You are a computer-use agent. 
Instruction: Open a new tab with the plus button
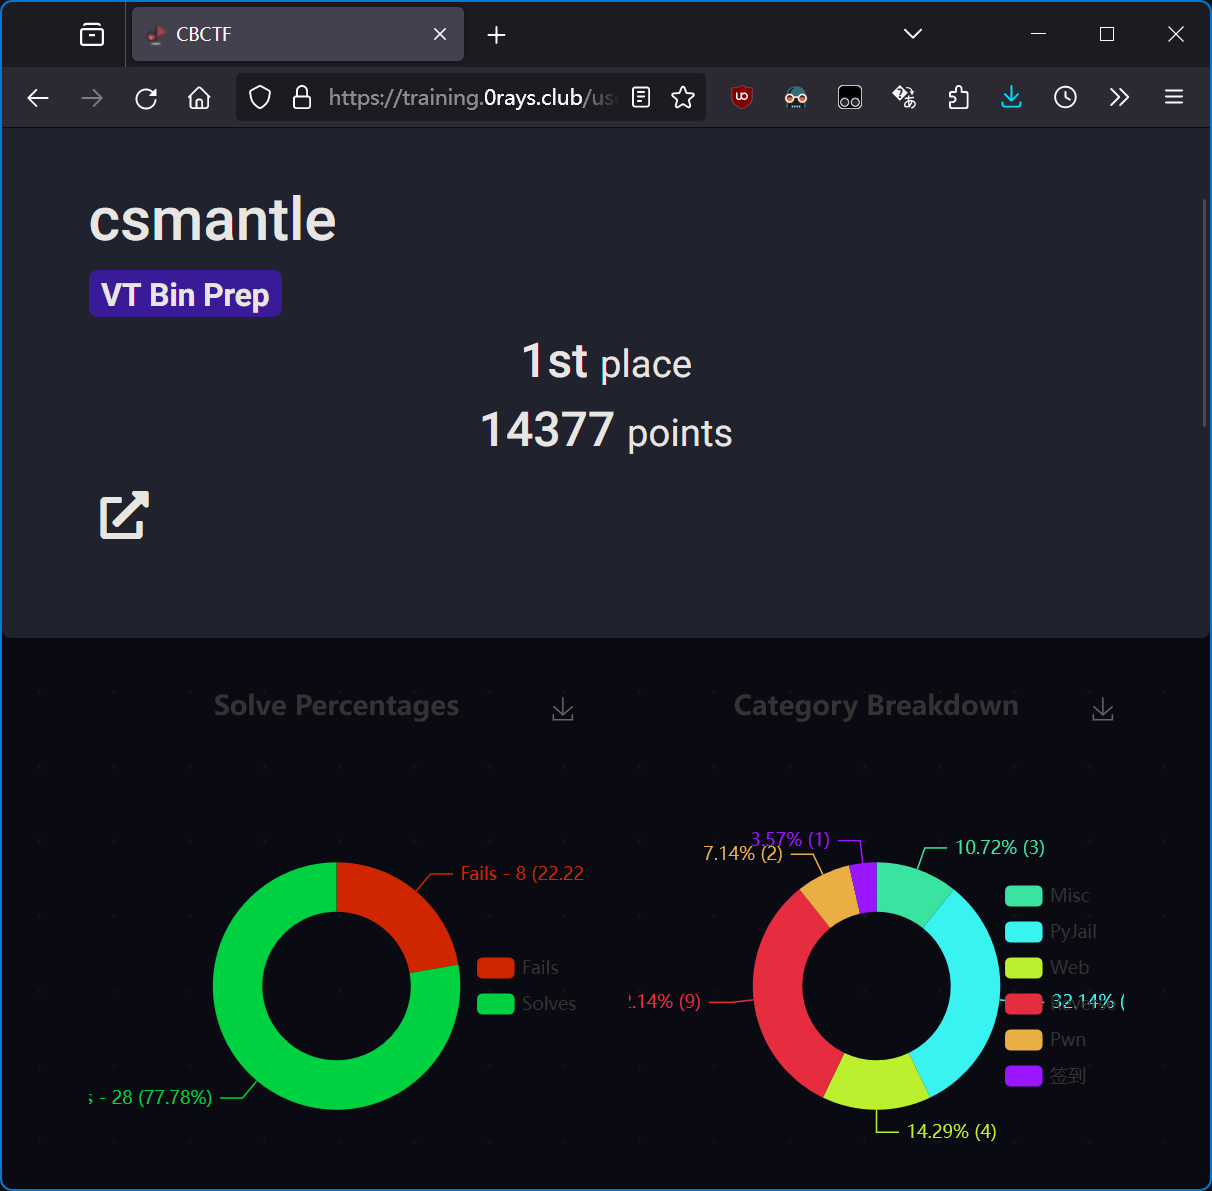pos(496,34)
